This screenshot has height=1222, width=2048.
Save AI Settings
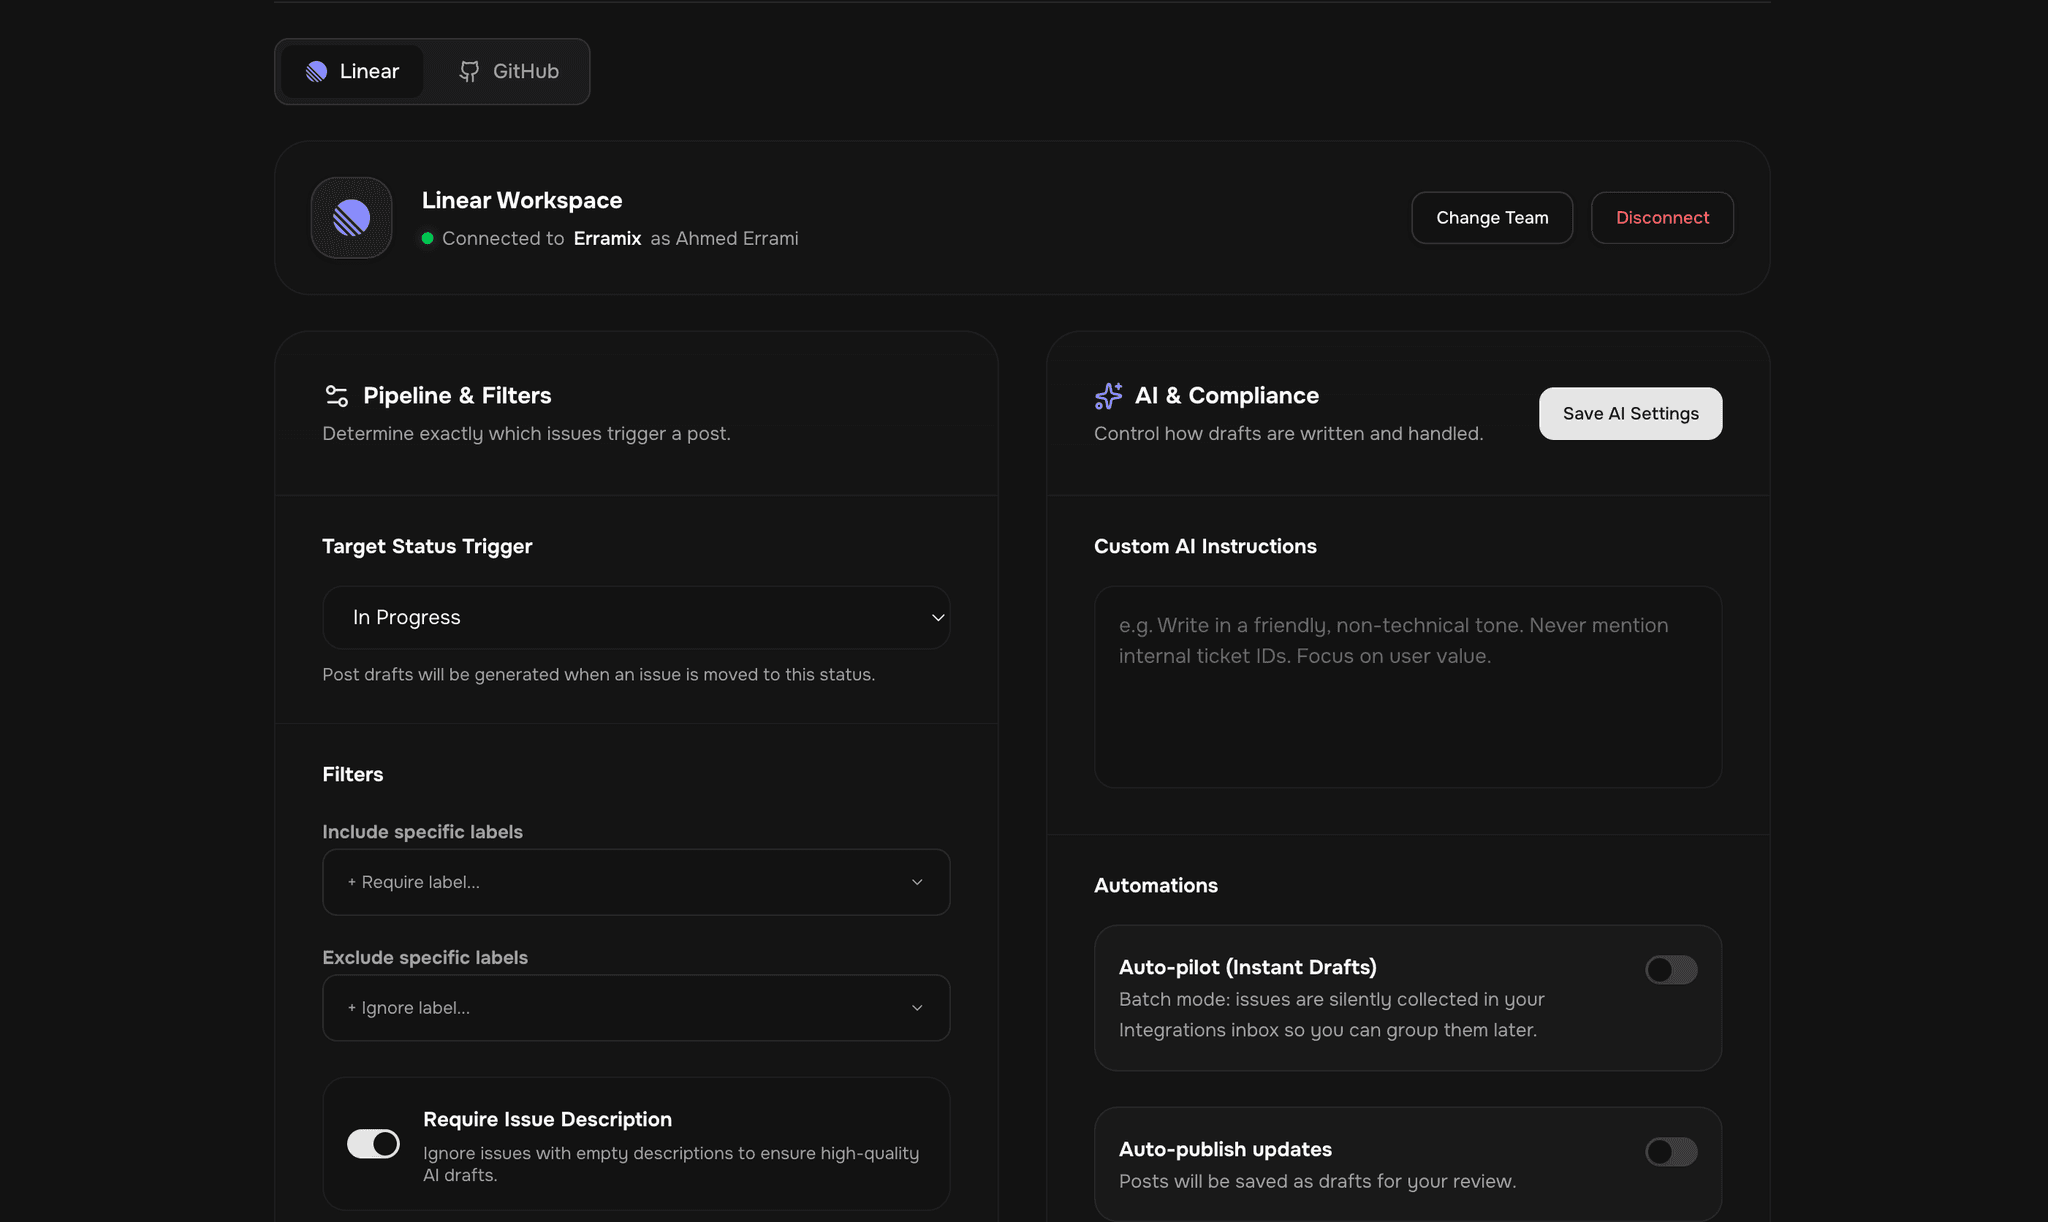1630,413
